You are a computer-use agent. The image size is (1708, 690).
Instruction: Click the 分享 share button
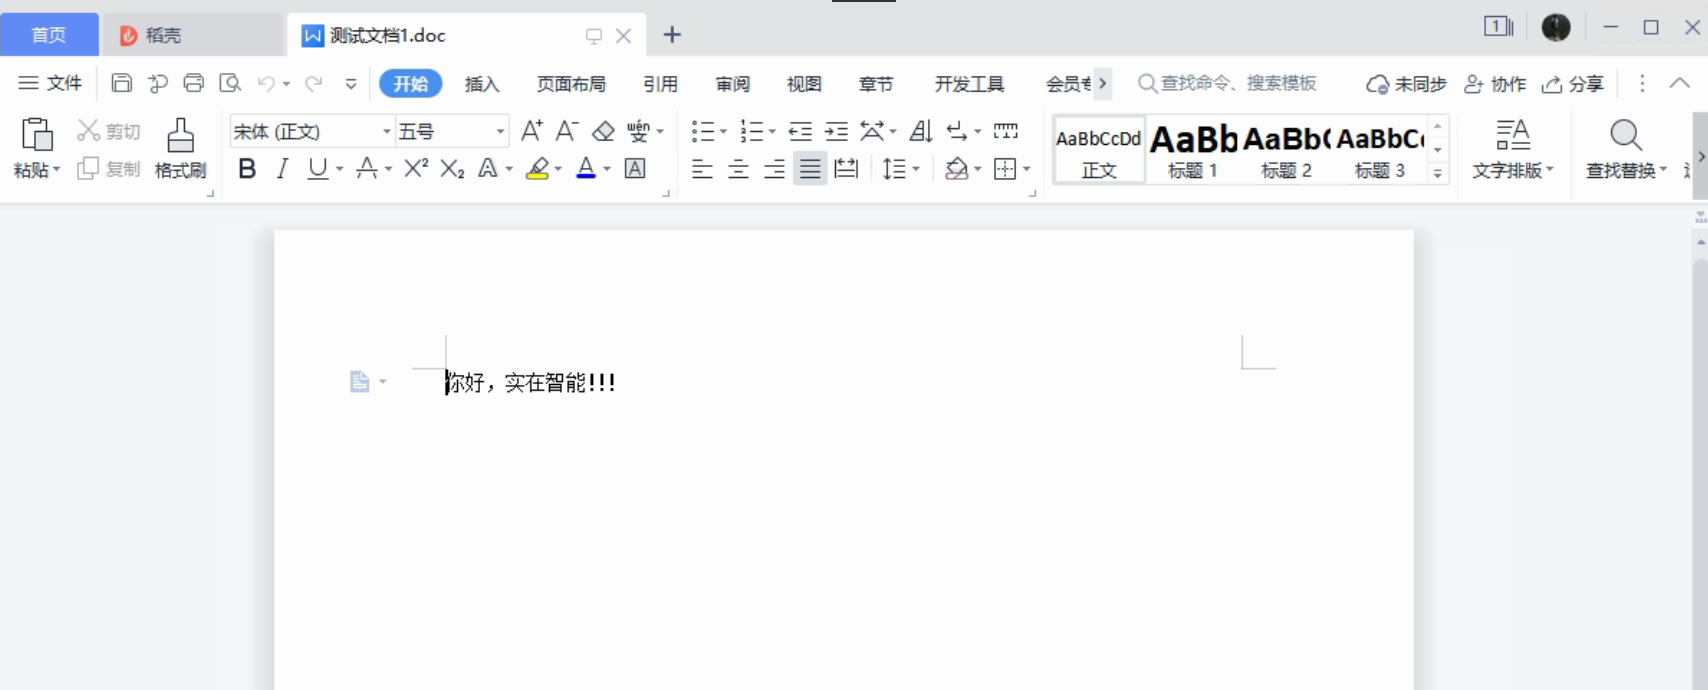tap(1573, 84)
